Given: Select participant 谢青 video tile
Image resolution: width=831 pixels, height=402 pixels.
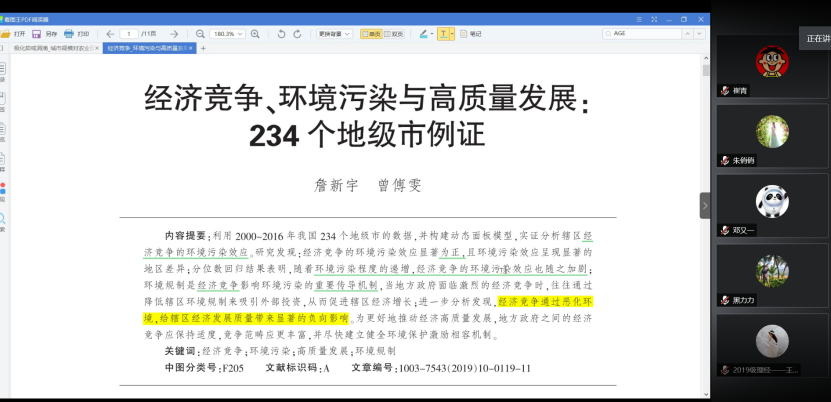Looking at the screenshot, I should (x=772, y=67).
